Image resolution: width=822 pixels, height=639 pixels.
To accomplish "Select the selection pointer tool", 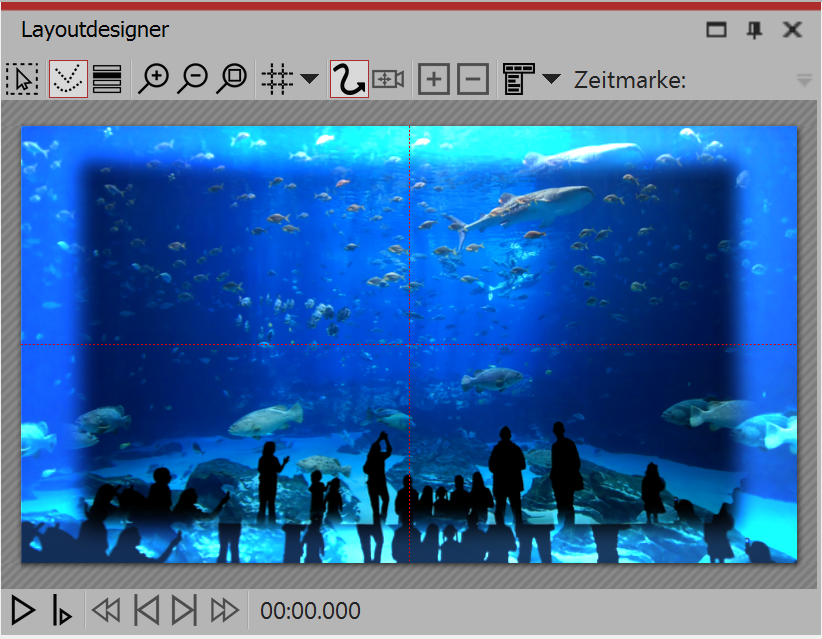I will point(22,79).
